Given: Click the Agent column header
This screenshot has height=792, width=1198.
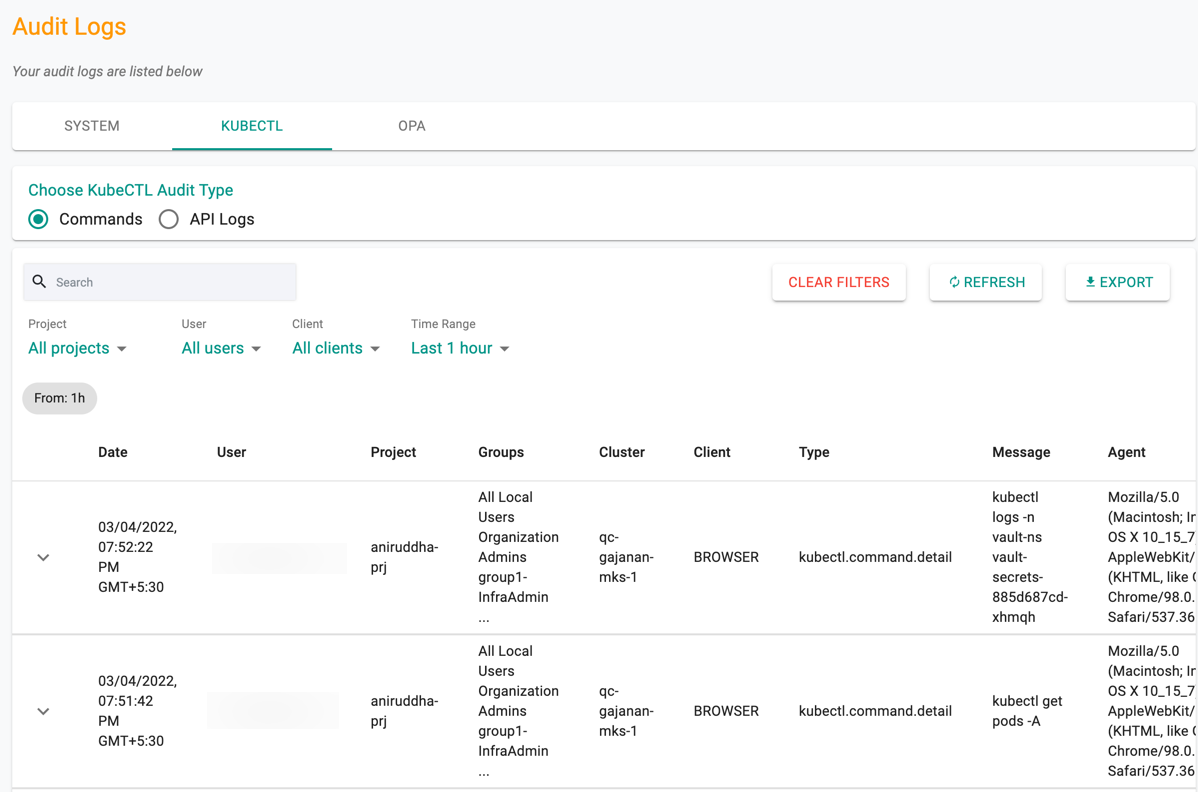Looking at the screenshot, I should click(1127, 452).
